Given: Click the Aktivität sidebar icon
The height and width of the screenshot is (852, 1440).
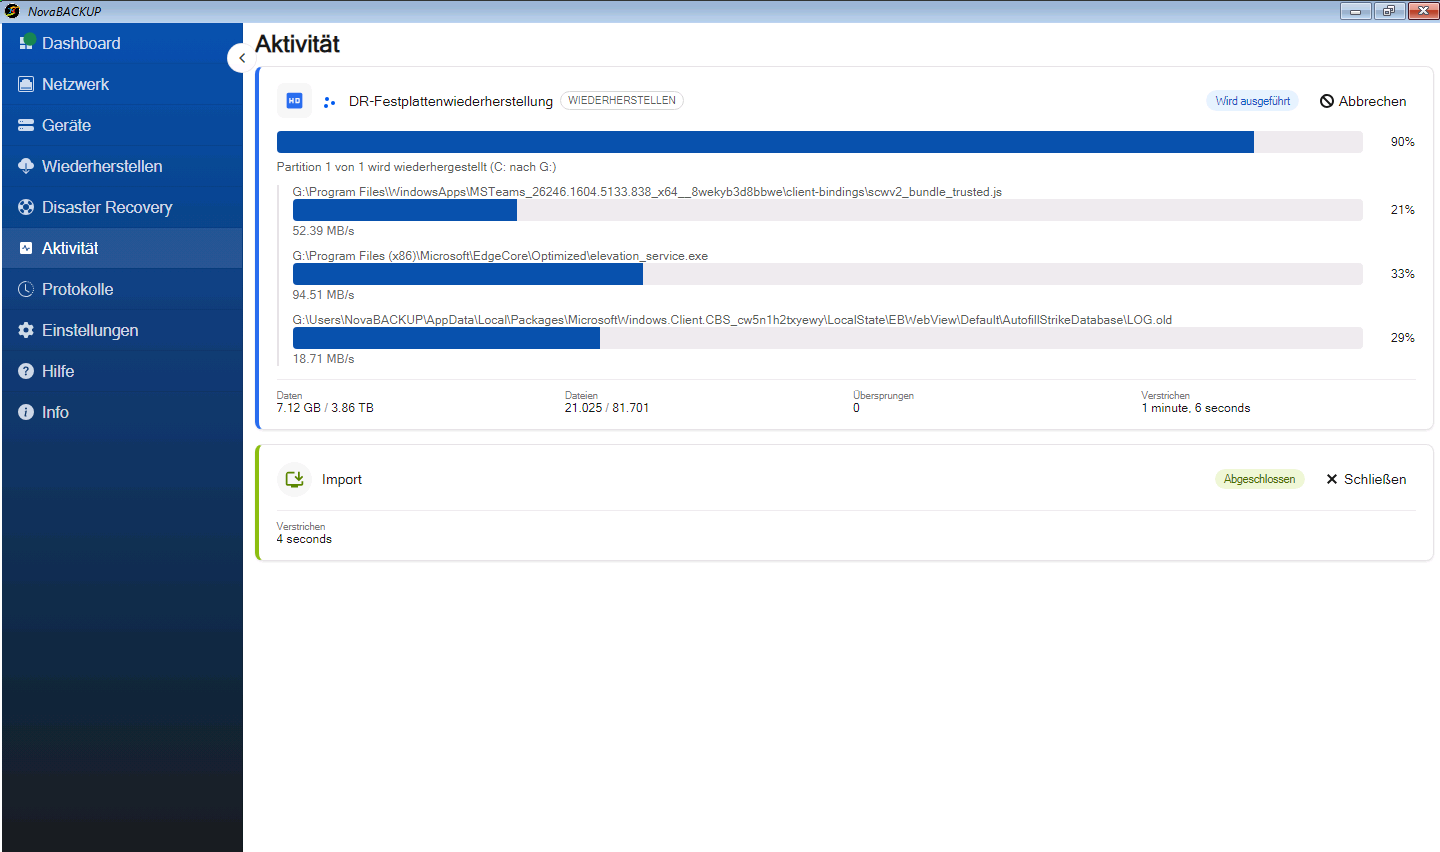Looking at the screenshot, I should pyautogui.click(x=26, y=248).
